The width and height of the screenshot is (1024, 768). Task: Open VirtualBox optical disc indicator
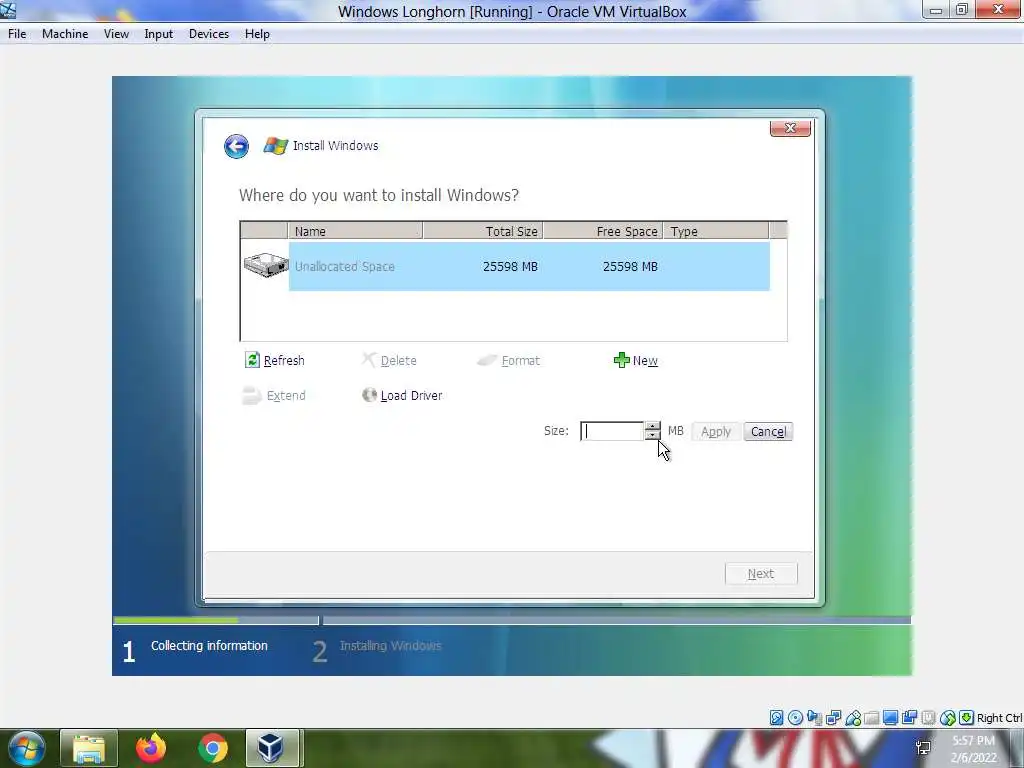(x=795, y=718)
